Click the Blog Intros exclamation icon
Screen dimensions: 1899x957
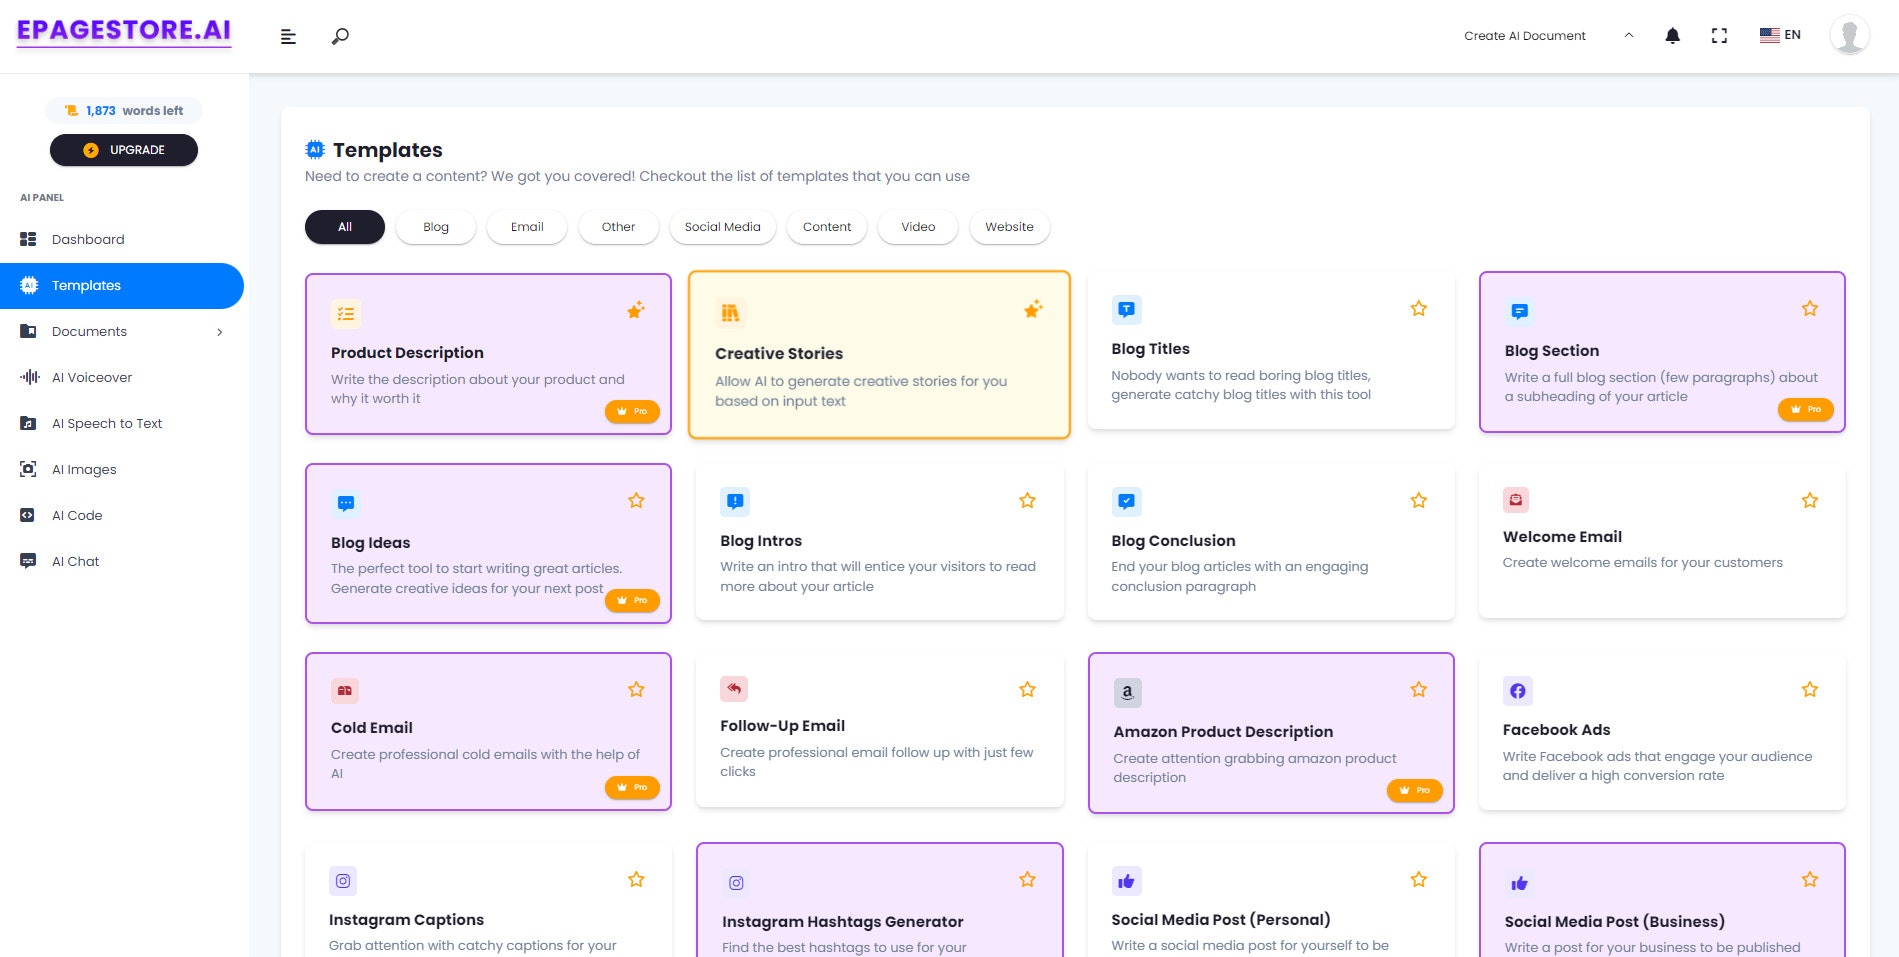(735, 501)
